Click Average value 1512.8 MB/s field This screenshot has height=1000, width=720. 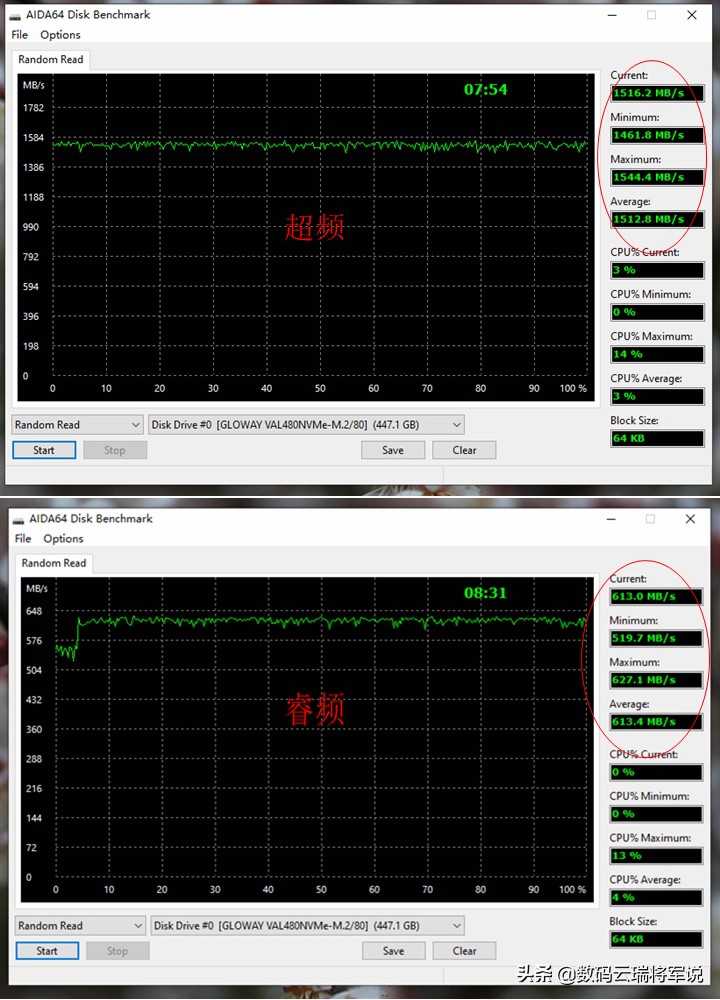(658, 219)
